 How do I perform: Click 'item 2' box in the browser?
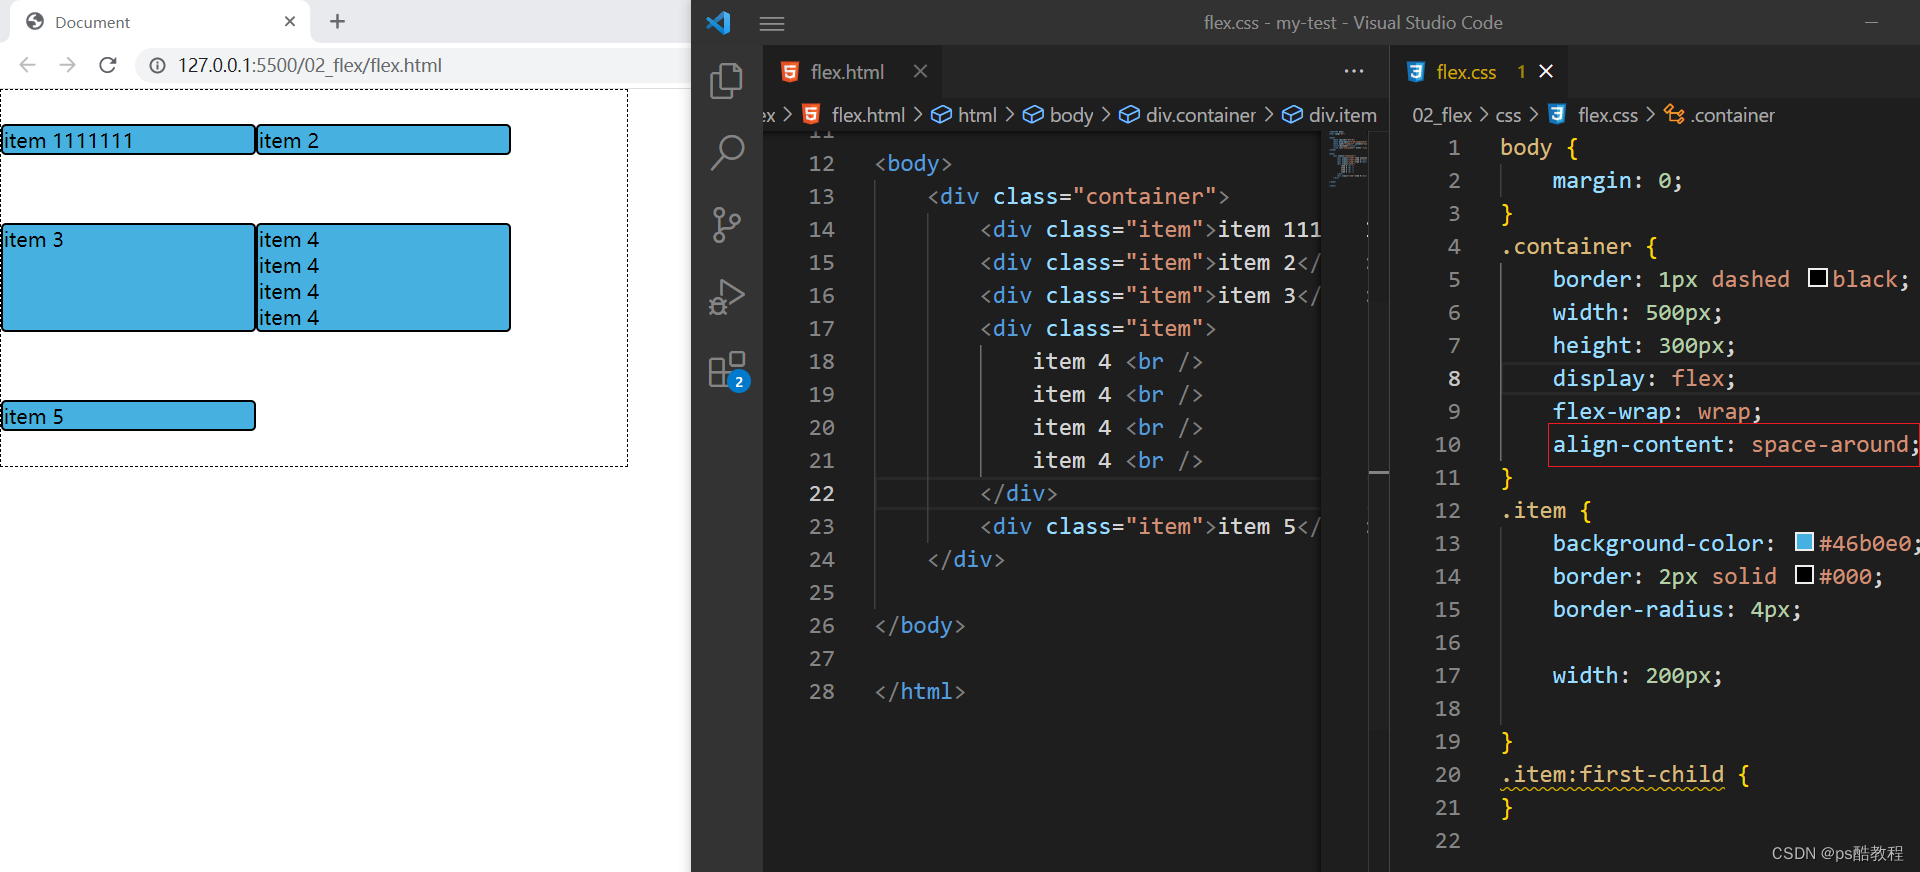tap(383, 140)
